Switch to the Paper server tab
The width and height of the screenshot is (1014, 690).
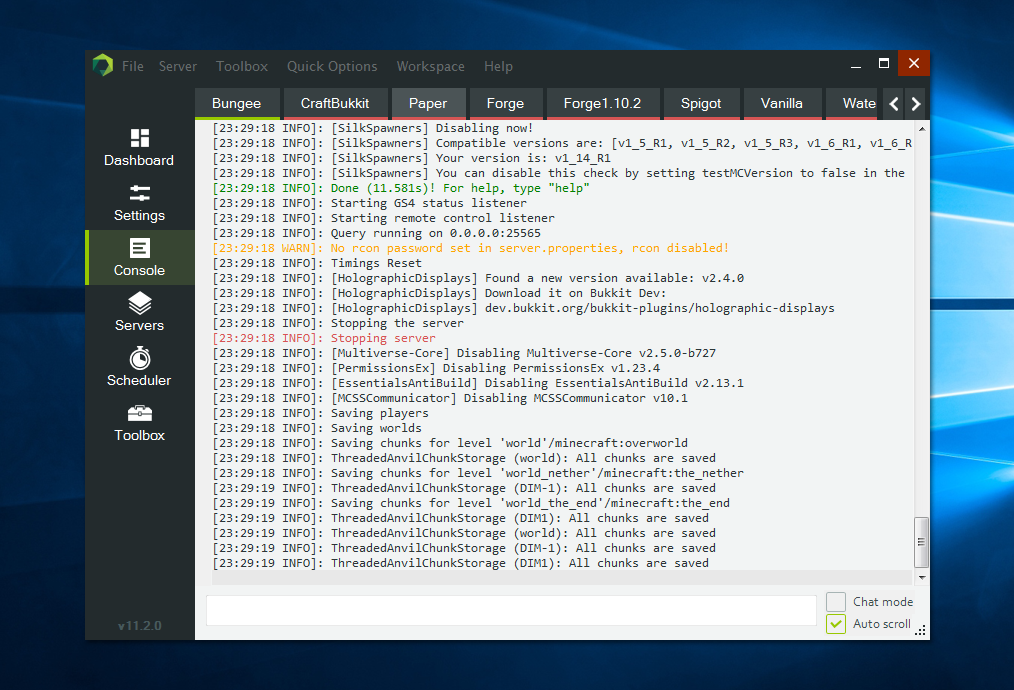(428, 103)
